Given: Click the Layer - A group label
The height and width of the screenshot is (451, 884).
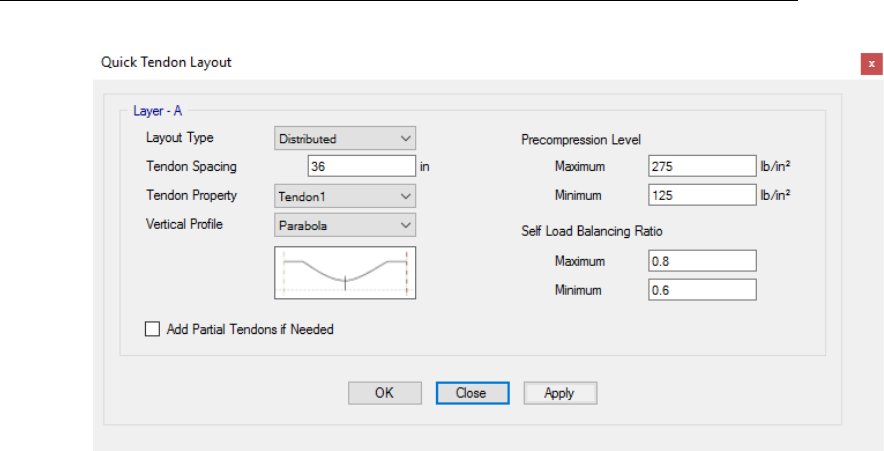Looking at the screenshot, I should coord(157,111).
